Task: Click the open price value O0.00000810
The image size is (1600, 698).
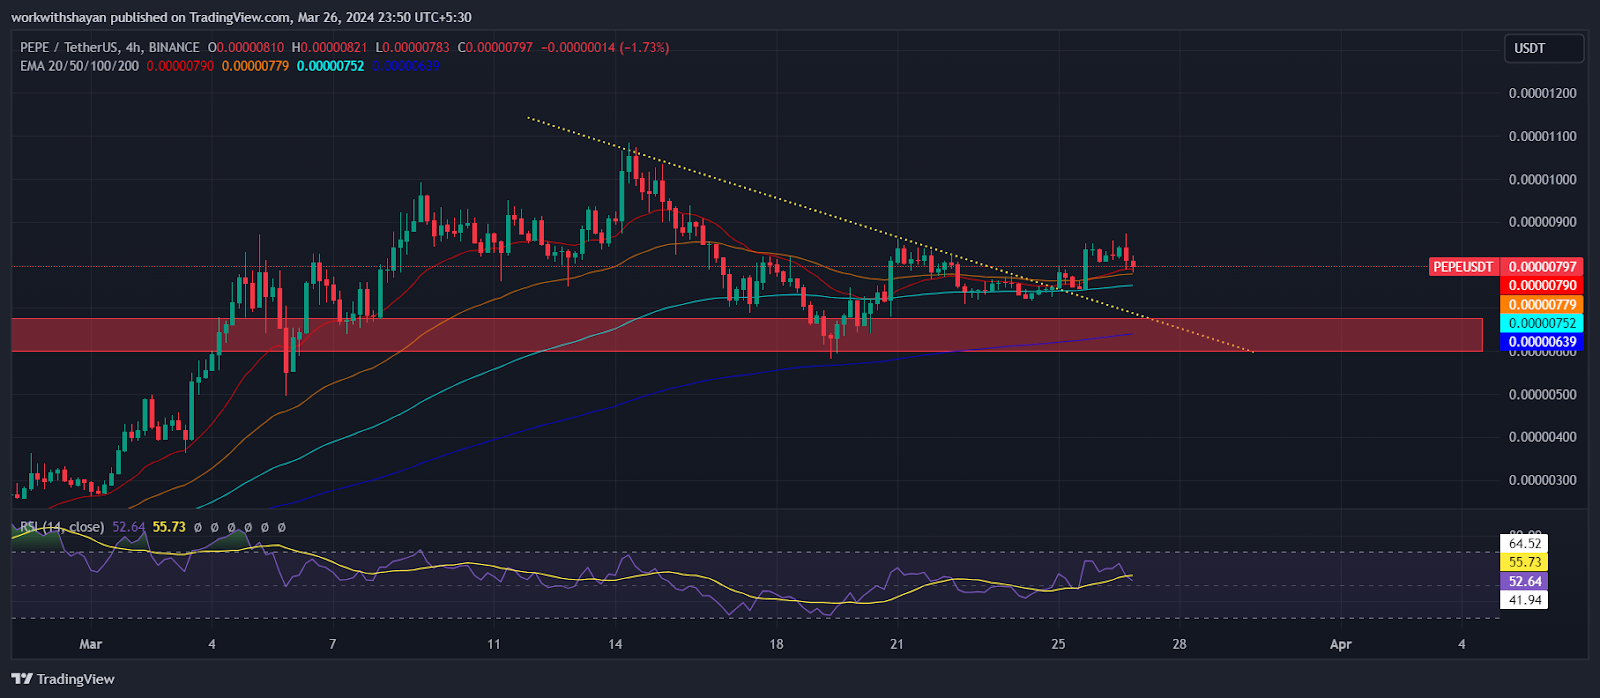Action: (246, 47)
